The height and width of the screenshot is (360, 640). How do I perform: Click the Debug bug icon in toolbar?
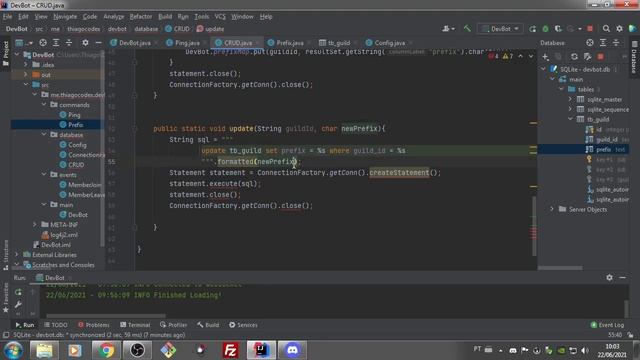click(545, 29)
